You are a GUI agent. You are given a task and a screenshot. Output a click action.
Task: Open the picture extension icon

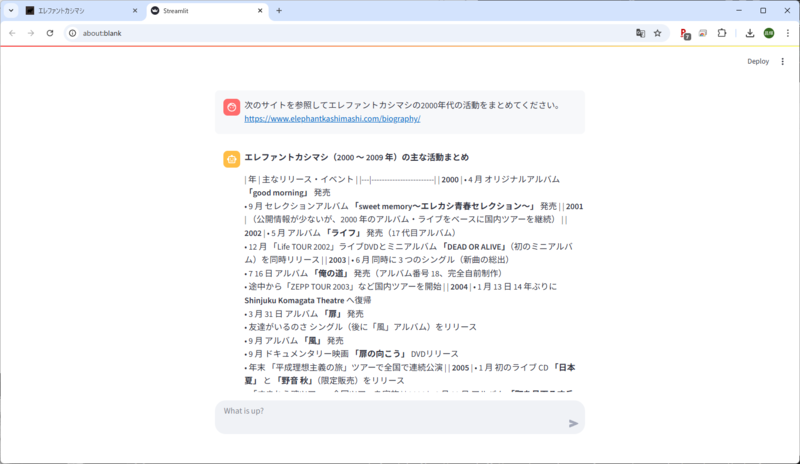click(703, 33)
